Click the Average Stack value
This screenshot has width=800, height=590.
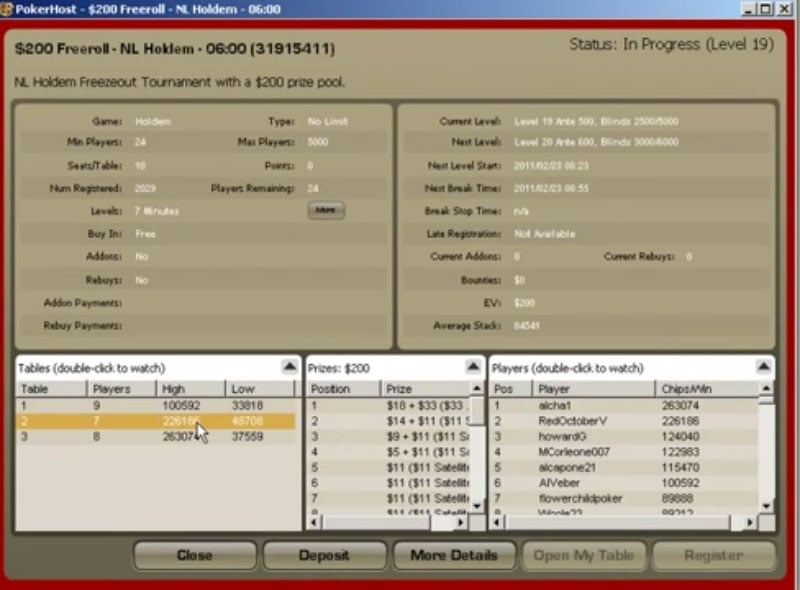[x=527, y=326]
